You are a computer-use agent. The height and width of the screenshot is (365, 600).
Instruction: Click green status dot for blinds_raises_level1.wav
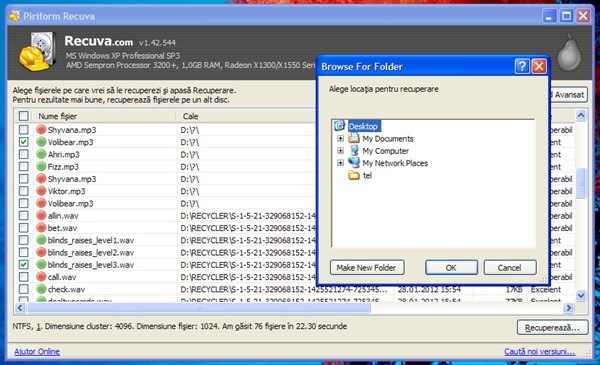pyautogui.click(x=41, y=240)
